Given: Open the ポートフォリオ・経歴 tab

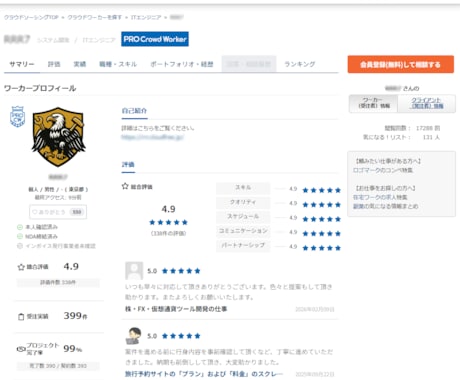Looking at the screenshot, I should (181, 64).
